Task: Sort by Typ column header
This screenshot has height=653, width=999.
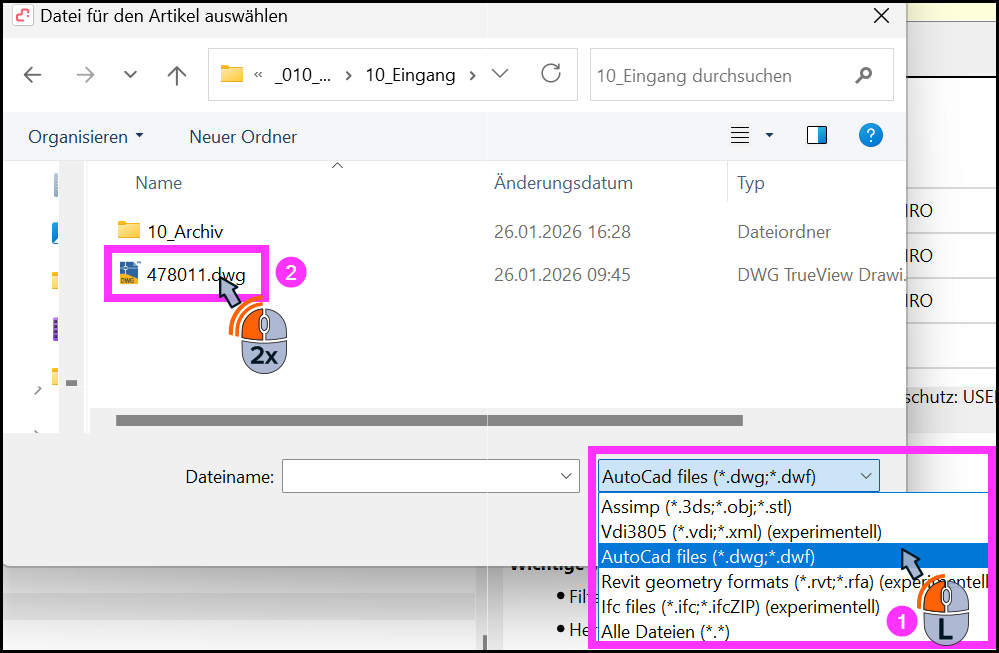Action: 751,183
